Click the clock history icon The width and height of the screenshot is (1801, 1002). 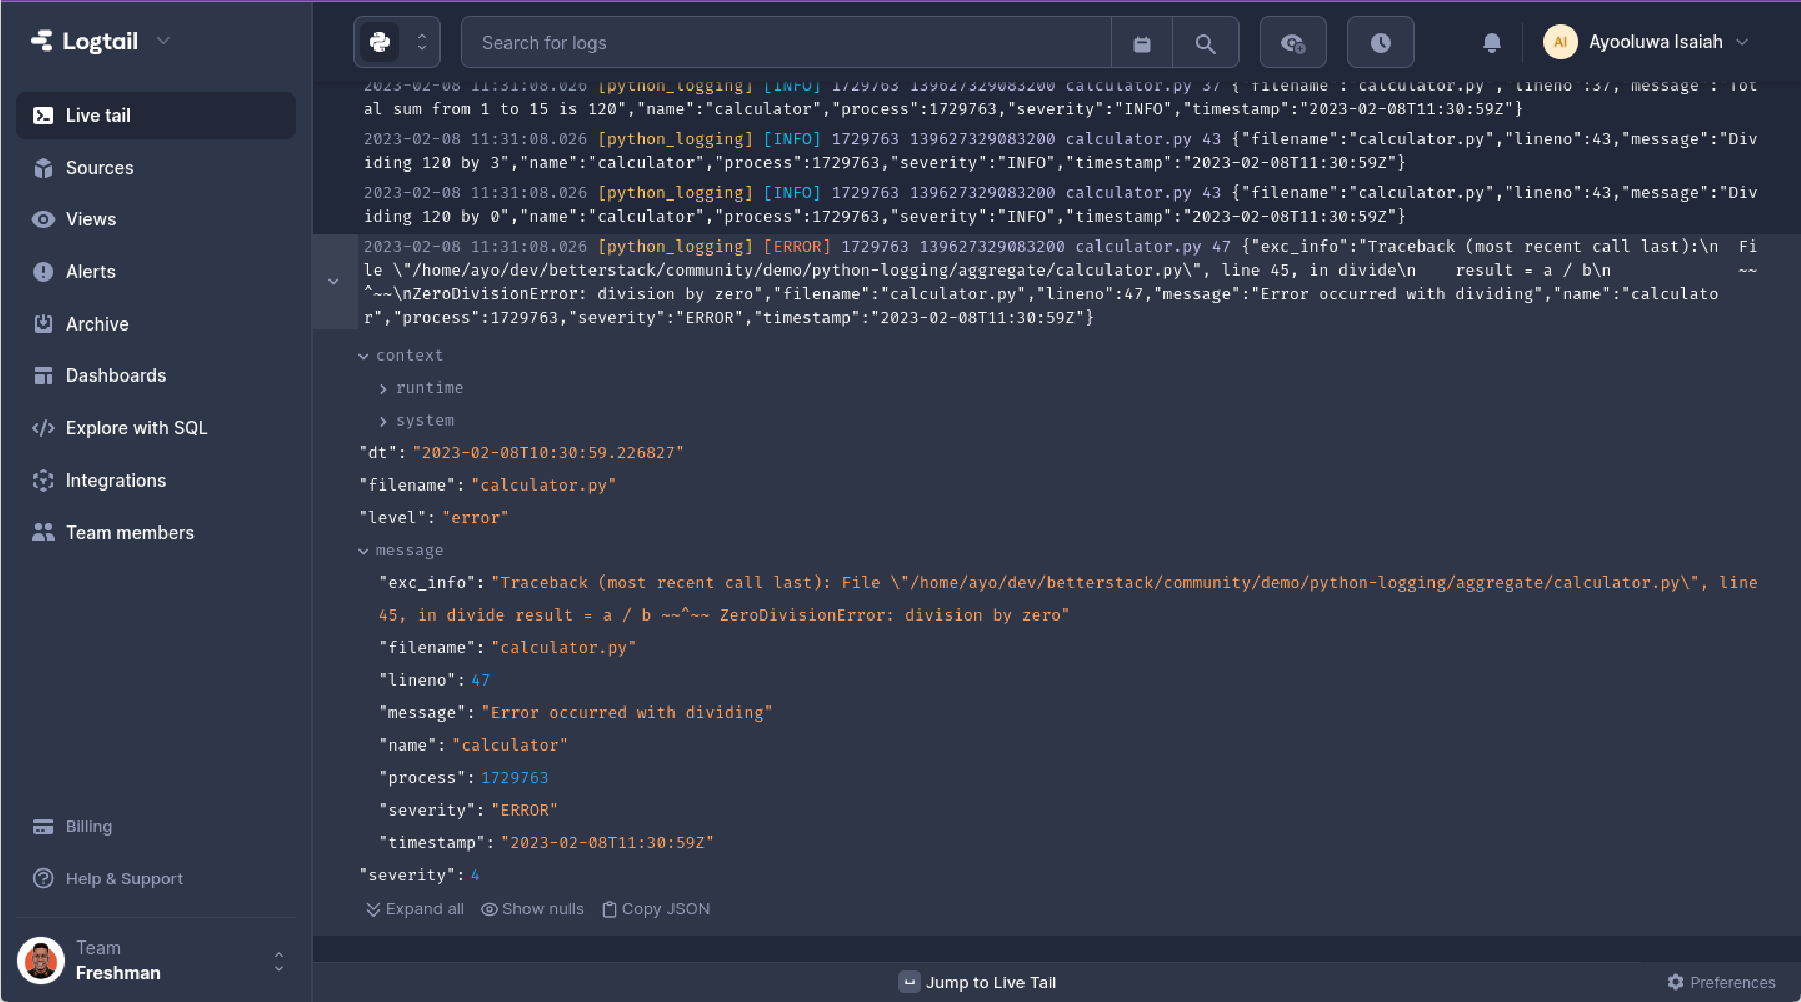[x=1380, y=43]
